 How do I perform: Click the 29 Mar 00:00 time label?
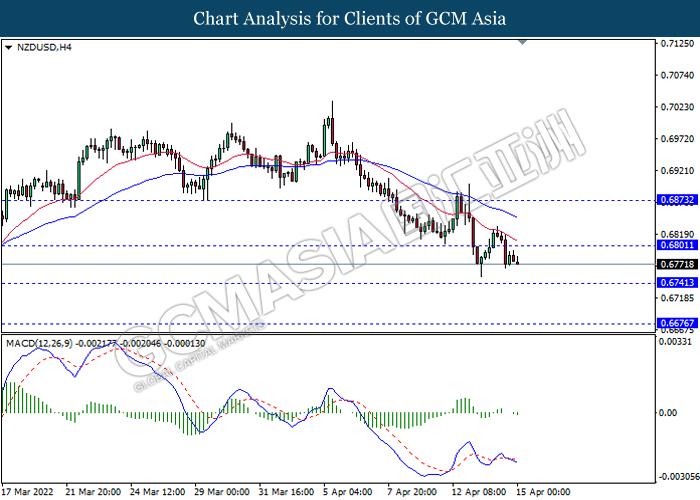coord(222,492)
